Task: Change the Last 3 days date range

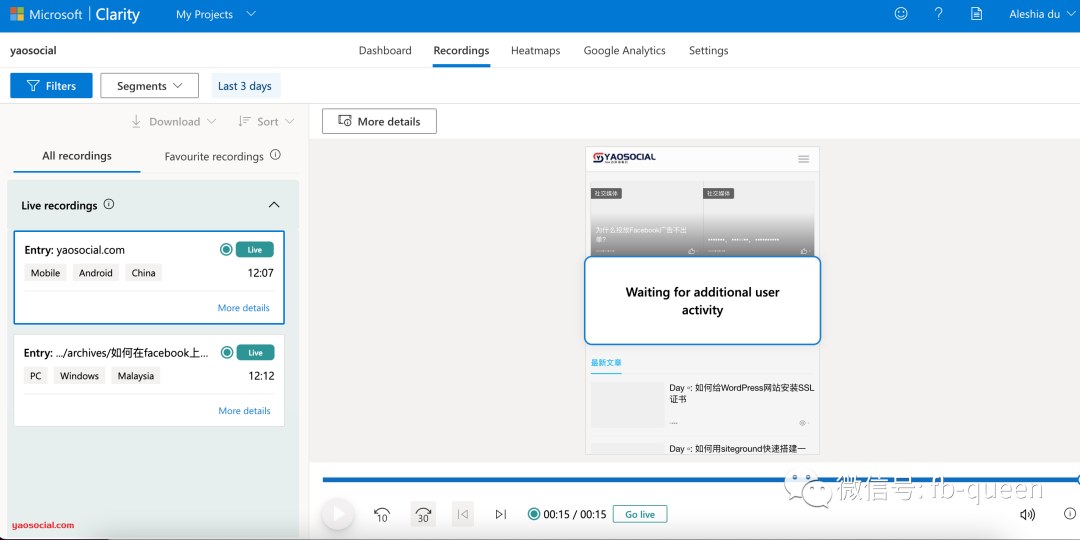Action: click(245, 86)
